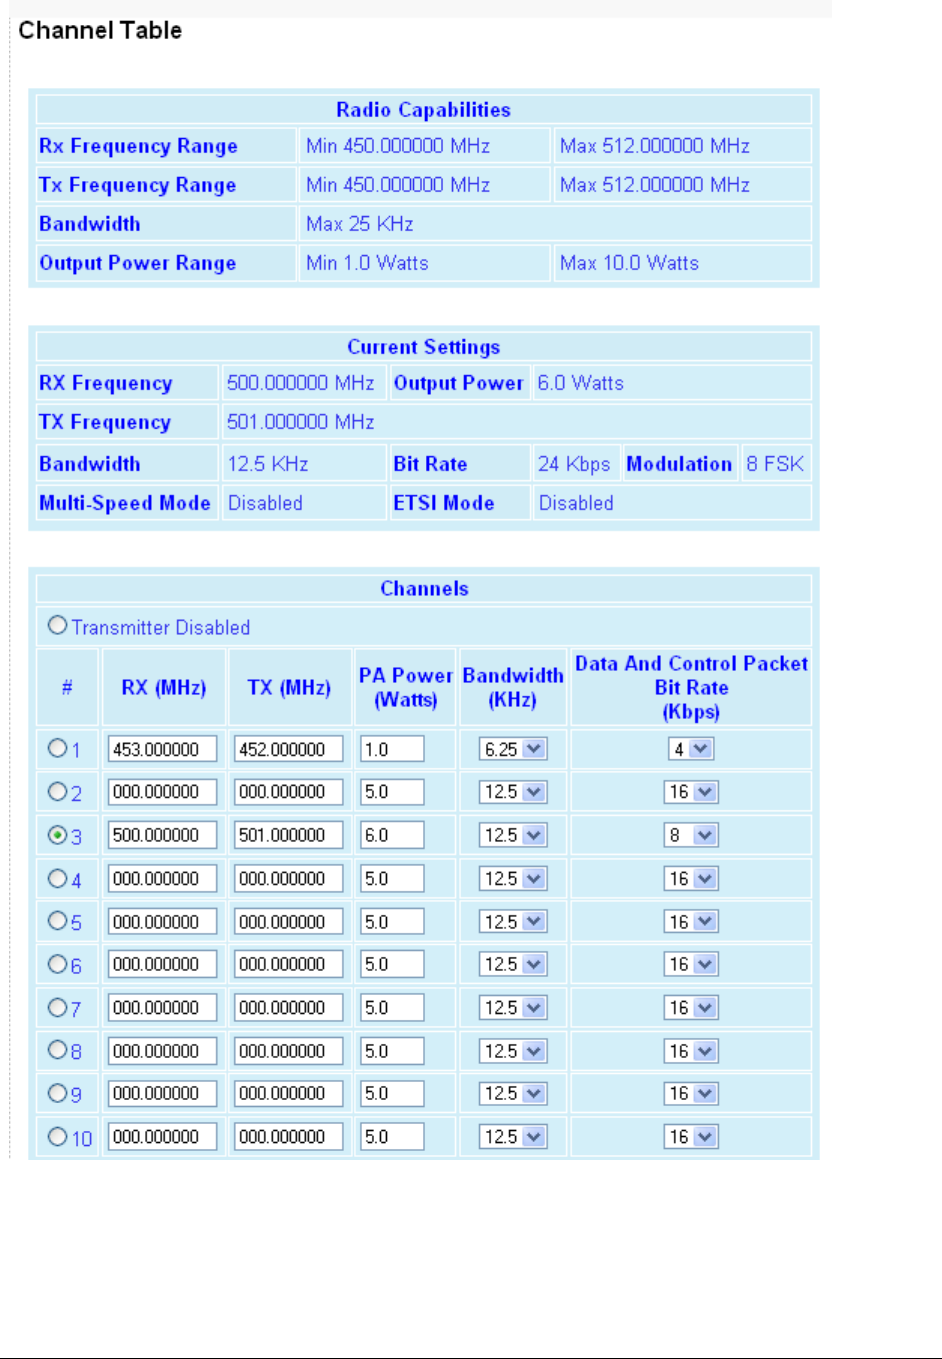Click channel 1 PA Power field 1.0

pos(392,749)
